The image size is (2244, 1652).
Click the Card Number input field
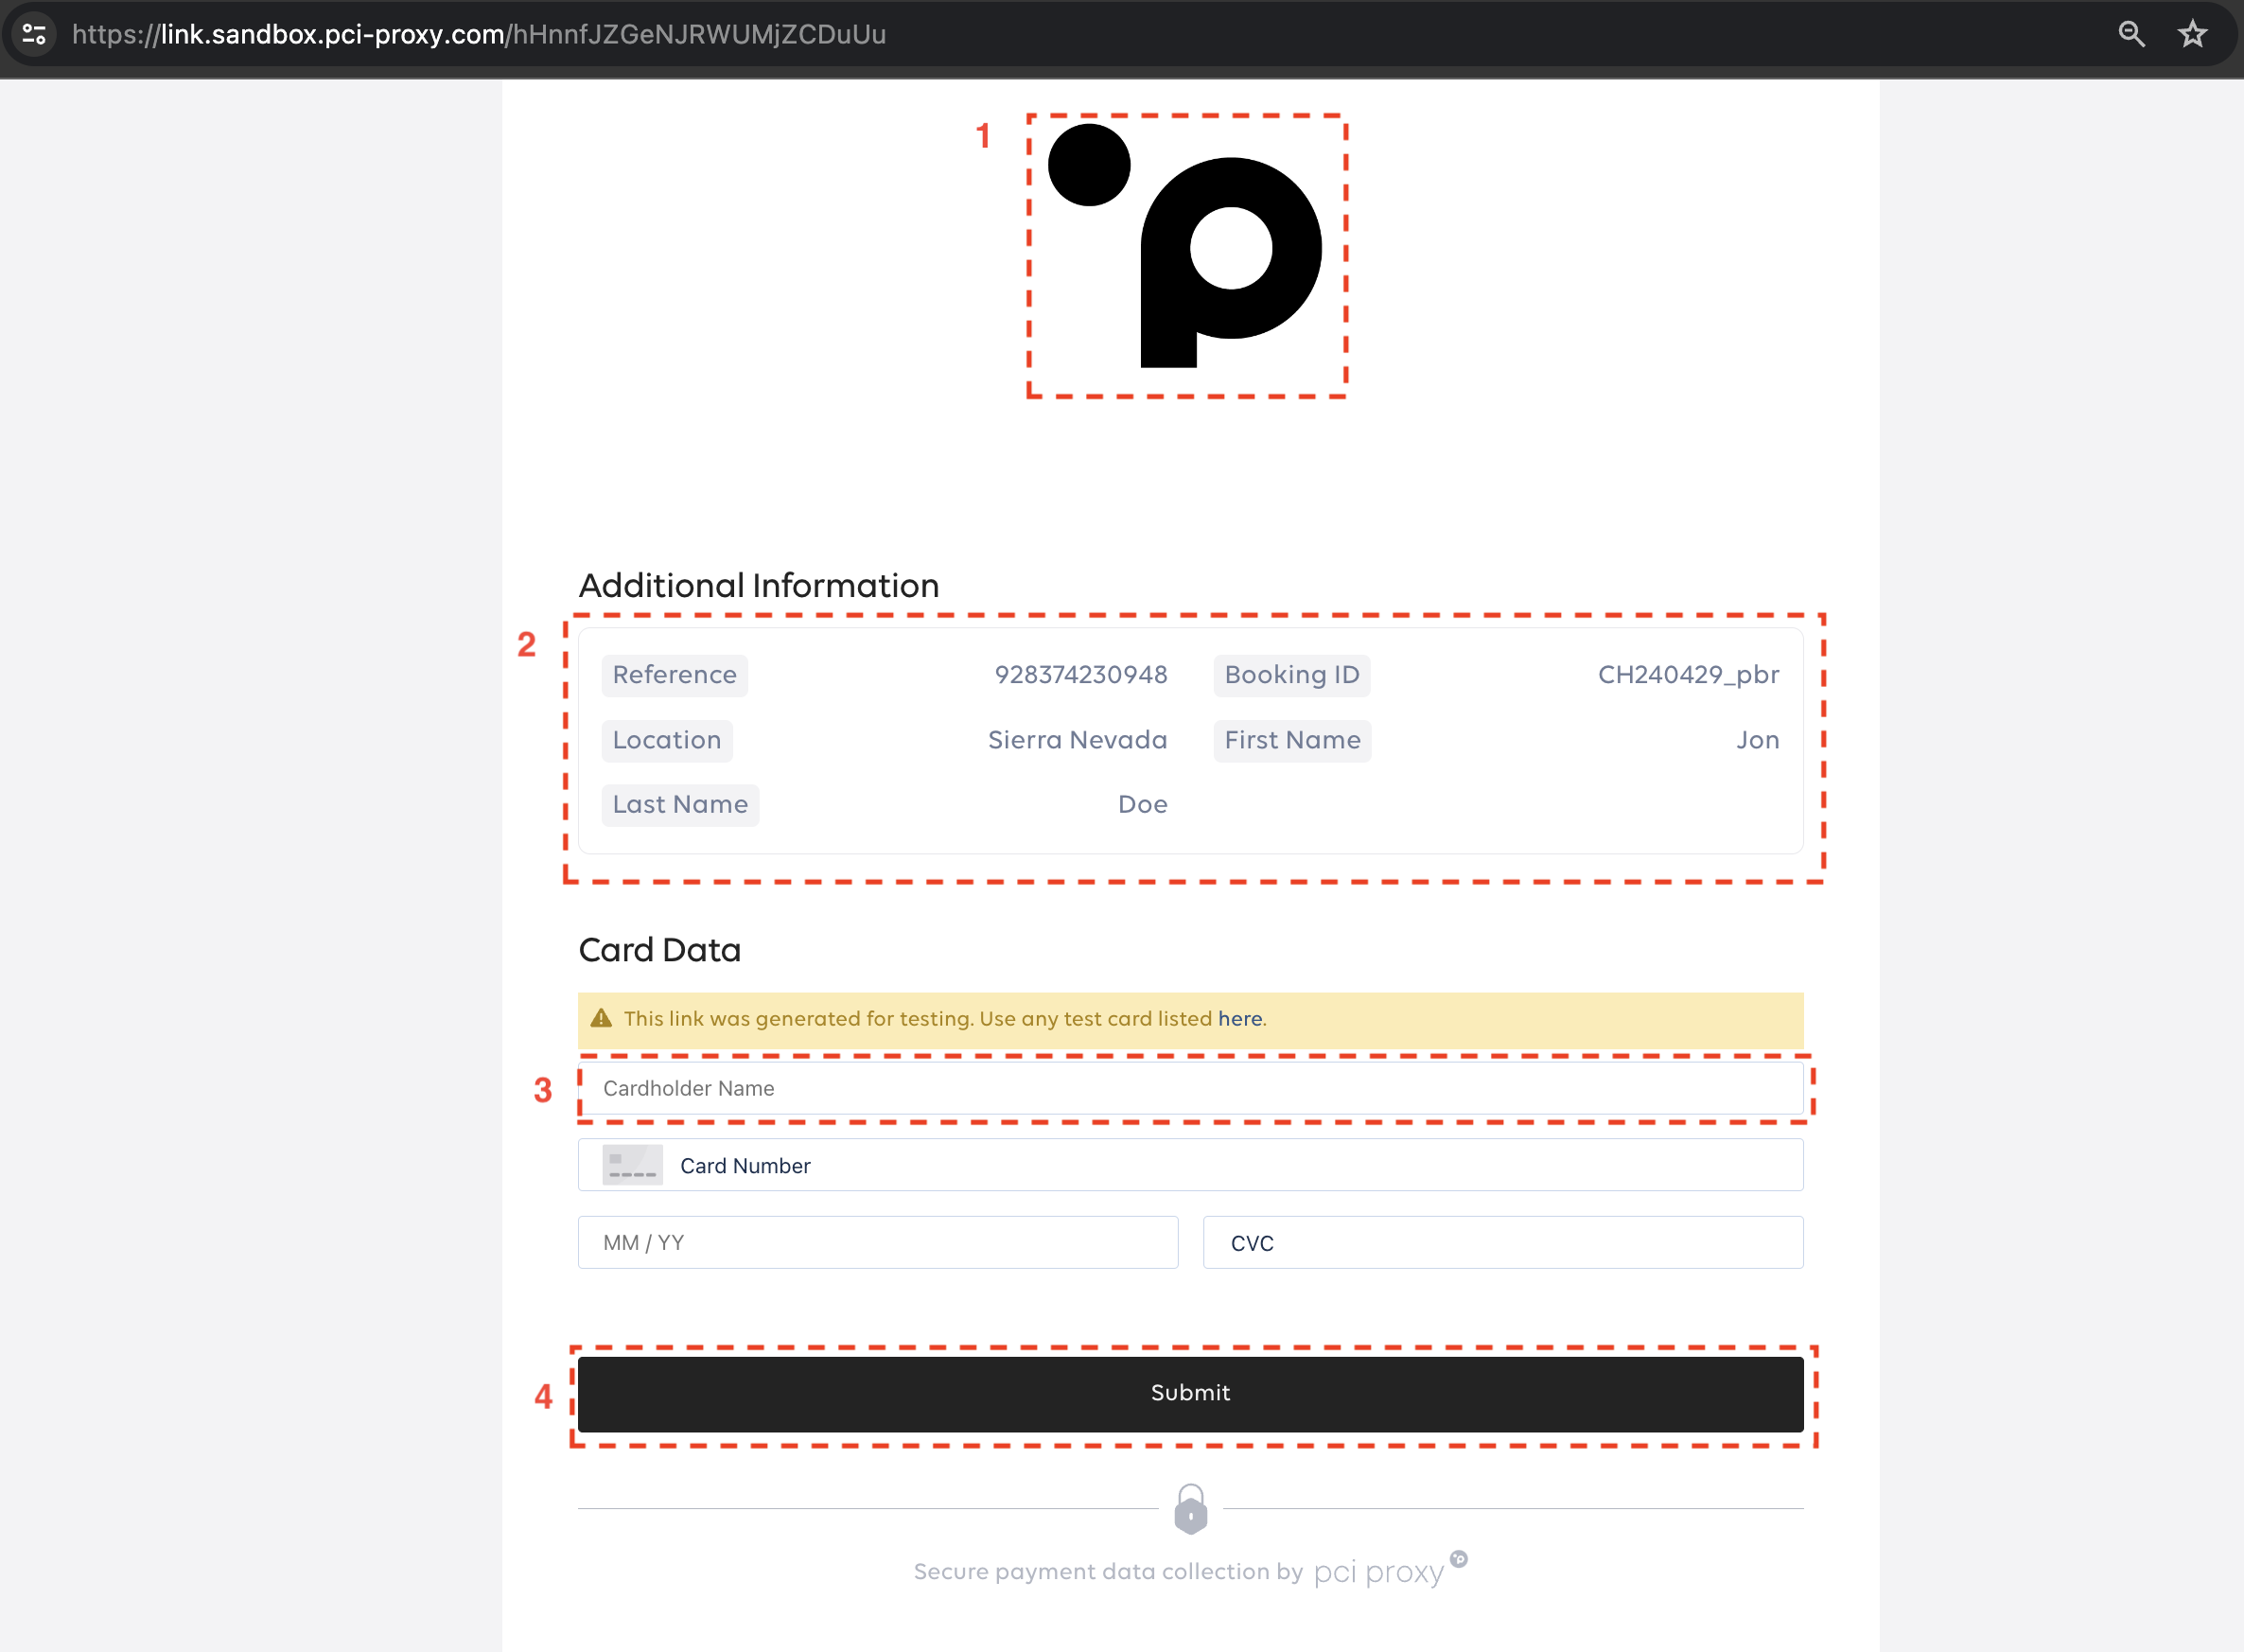pos(1190,1164)
